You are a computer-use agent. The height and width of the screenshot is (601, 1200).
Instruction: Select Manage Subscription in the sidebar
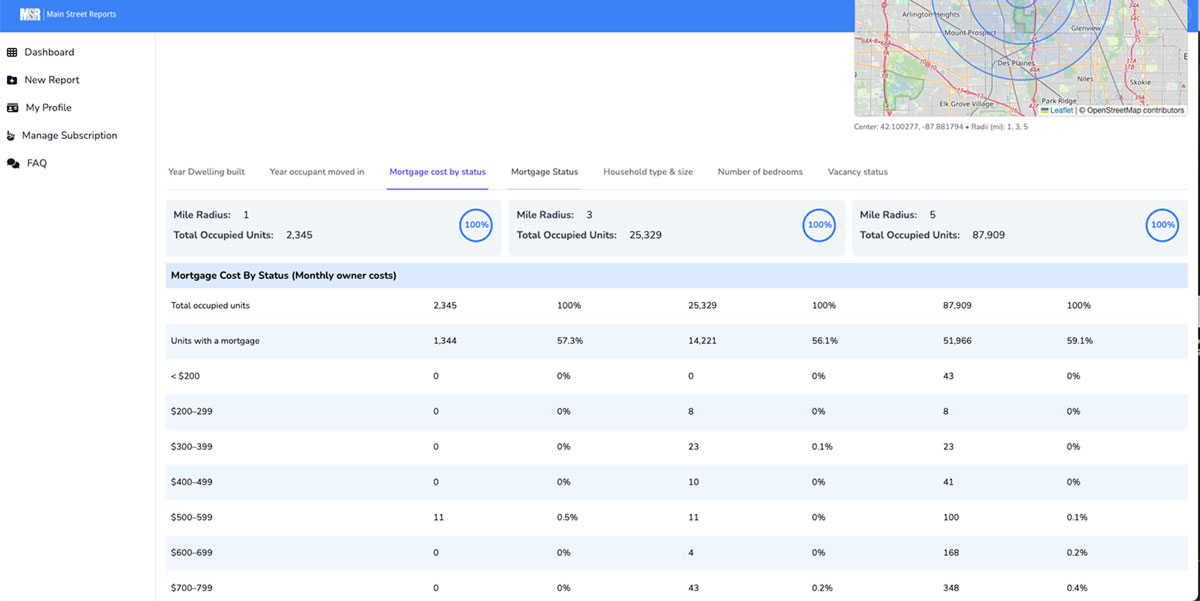[68, 135]
